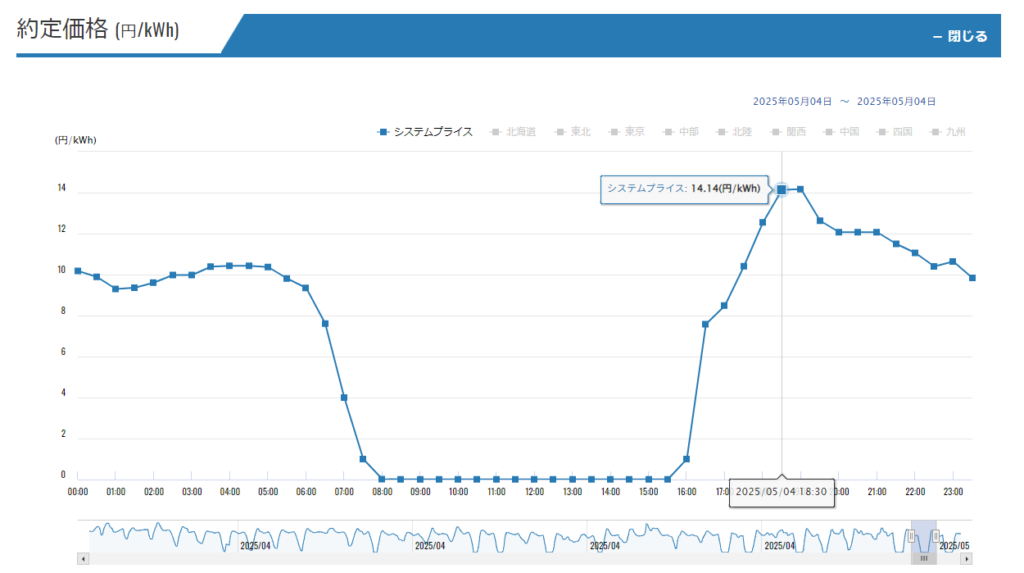This screenshot has width=1024, height=573.
Task: Select left range handle in navigator
Action: coord(912,536)
